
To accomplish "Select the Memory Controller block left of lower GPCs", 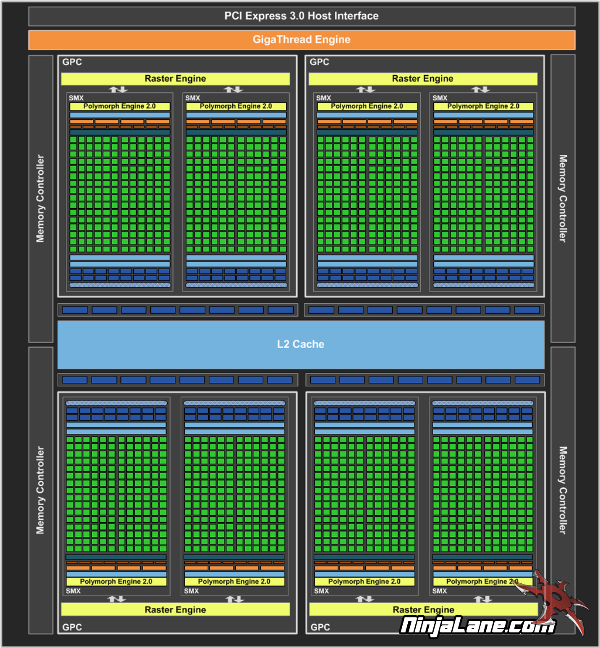I will tap(40, 490).
